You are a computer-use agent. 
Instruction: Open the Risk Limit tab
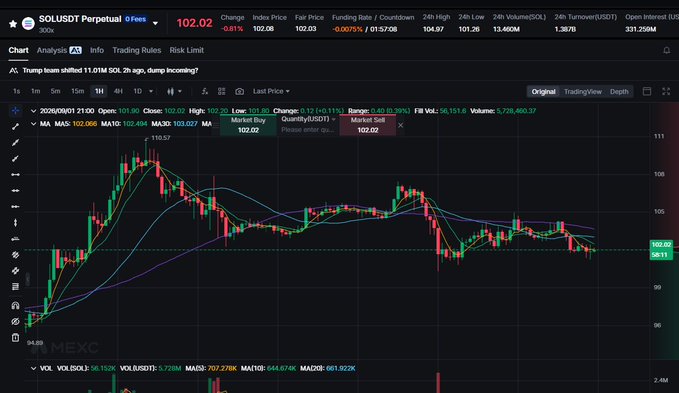coord(186,50)
